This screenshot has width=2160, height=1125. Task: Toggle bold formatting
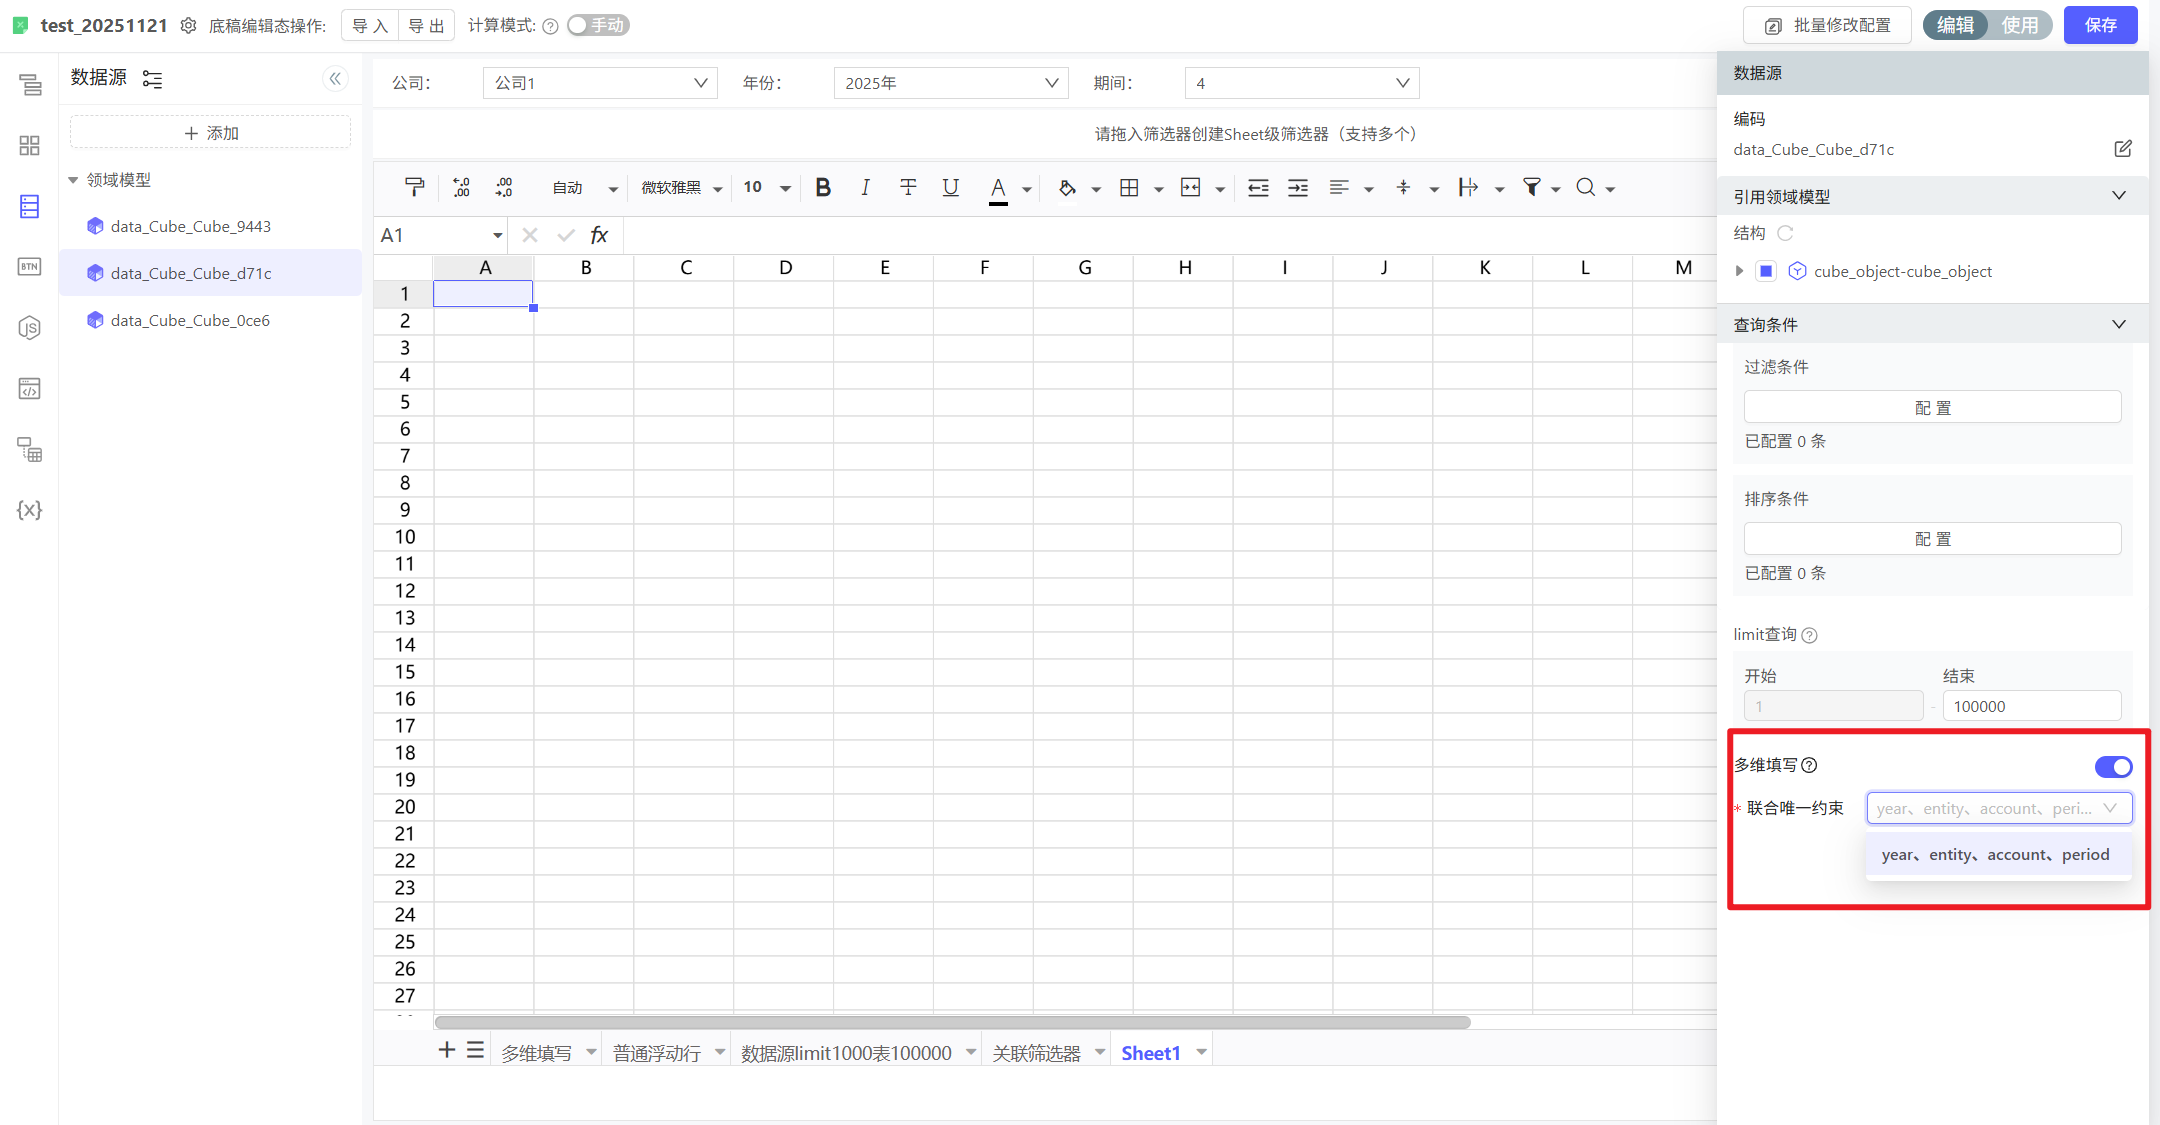tap(823, 187)
